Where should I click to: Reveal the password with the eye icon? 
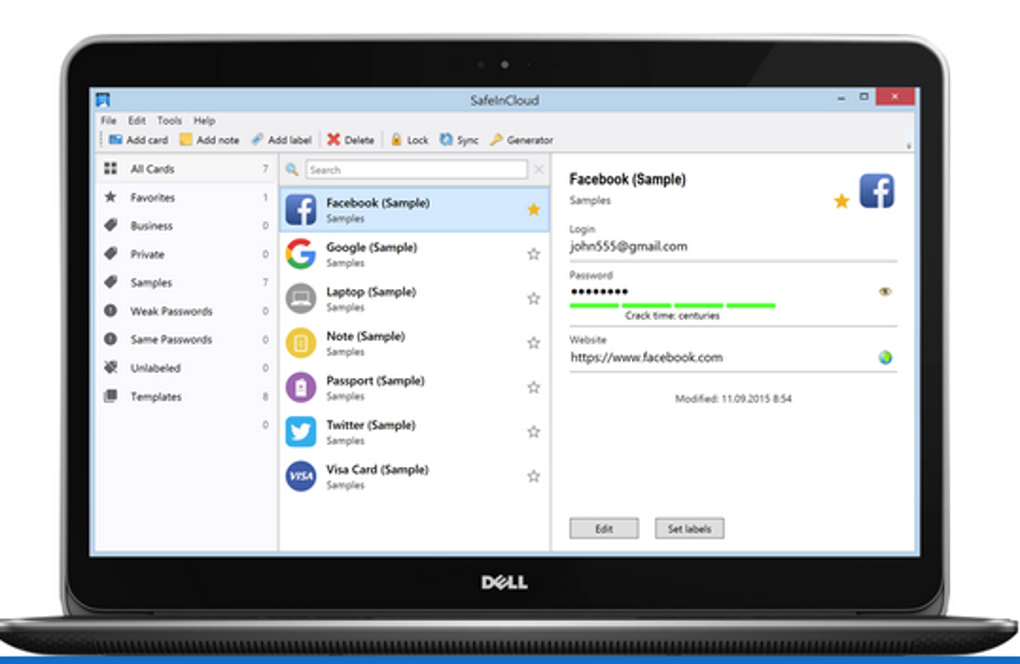pyautogui.click(x=885, y=291)
